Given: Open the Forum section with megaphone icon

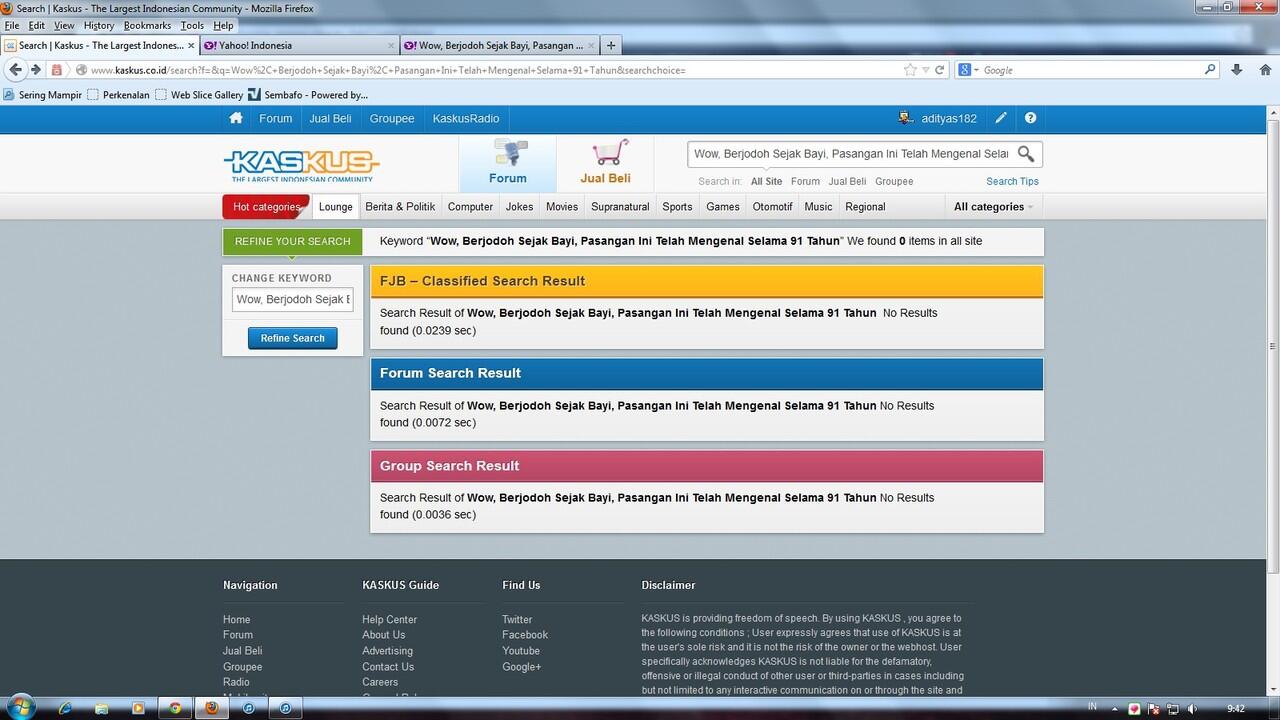Looking at the screenshot, I should [x=508, y=162].
